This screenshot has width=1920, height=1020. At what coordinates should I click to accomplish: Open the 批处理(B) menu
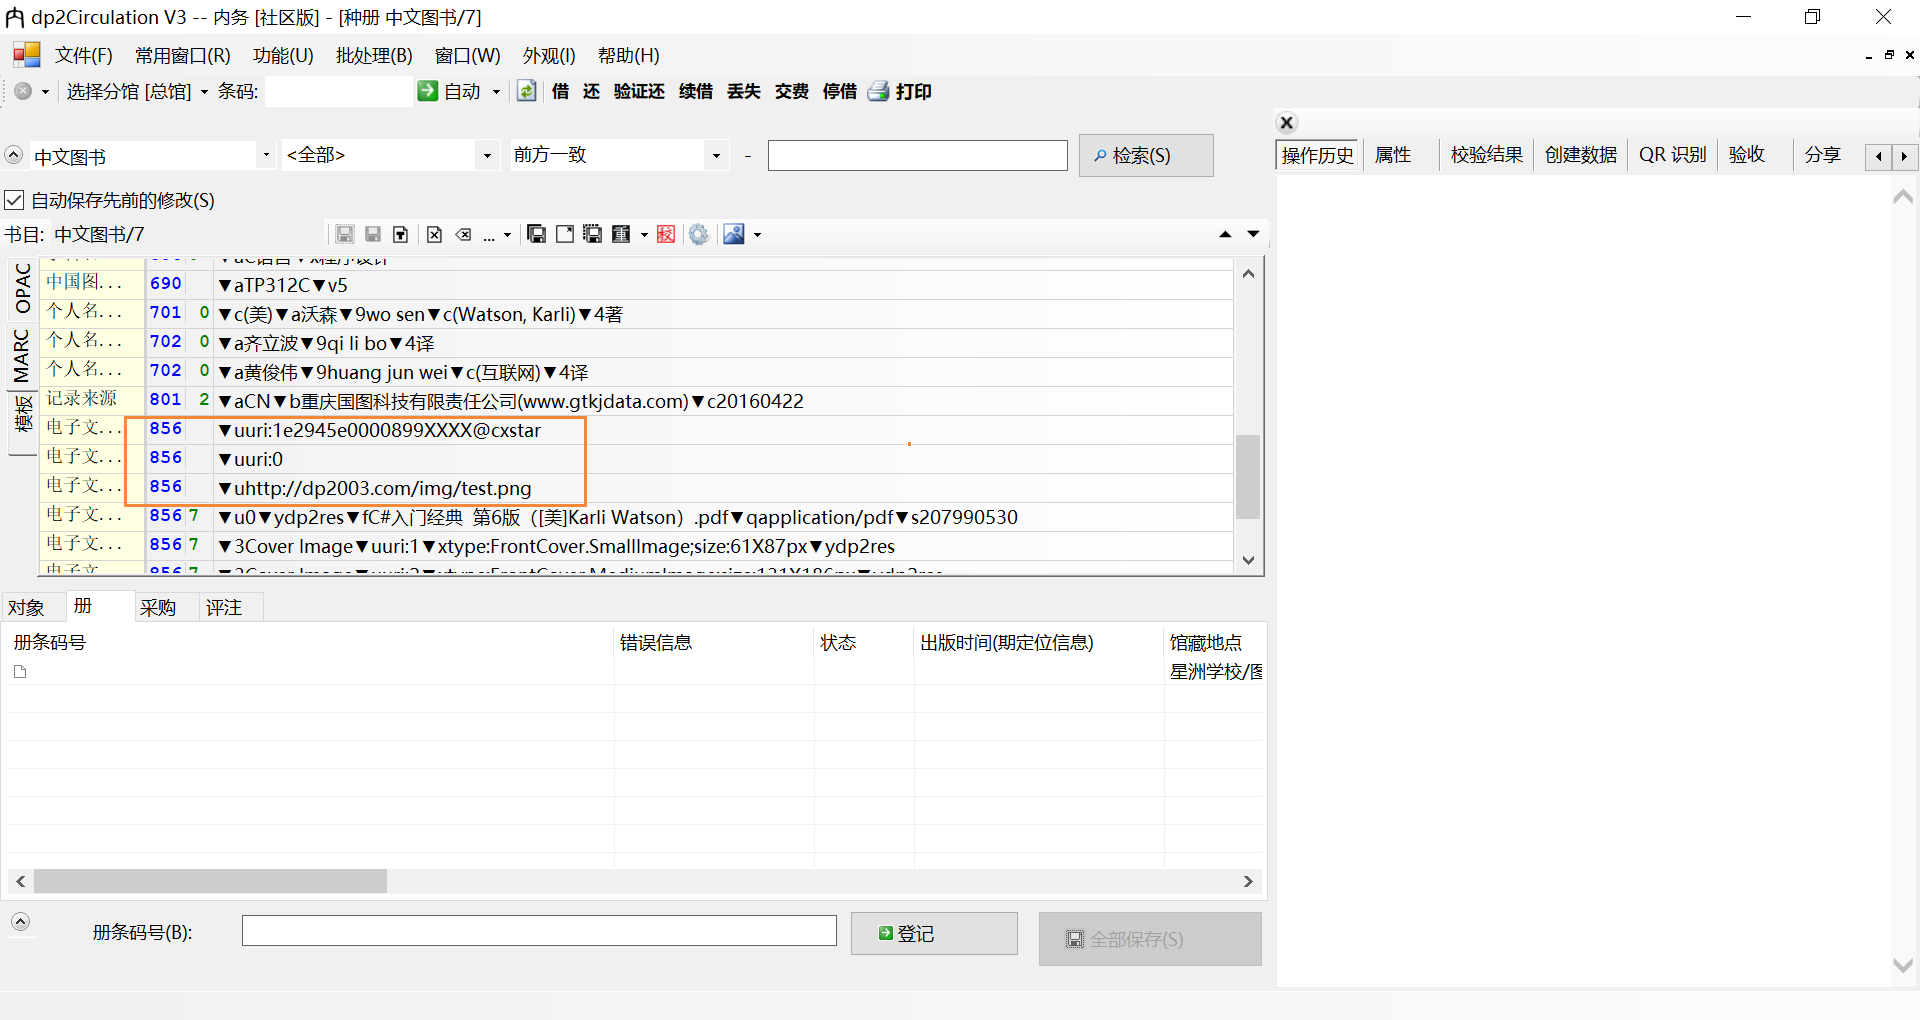coord(374,56)
